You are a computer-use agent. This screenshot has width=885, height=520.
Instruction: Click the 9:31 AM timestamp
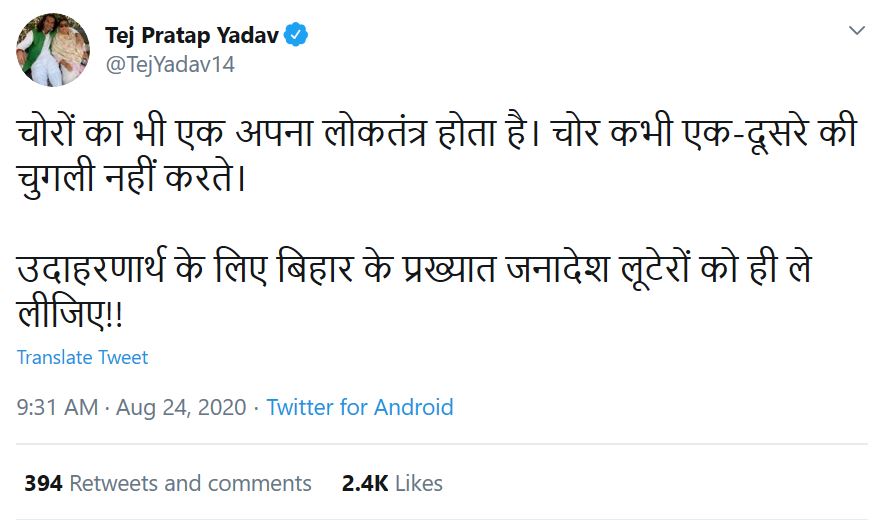(x=57, y=407)
